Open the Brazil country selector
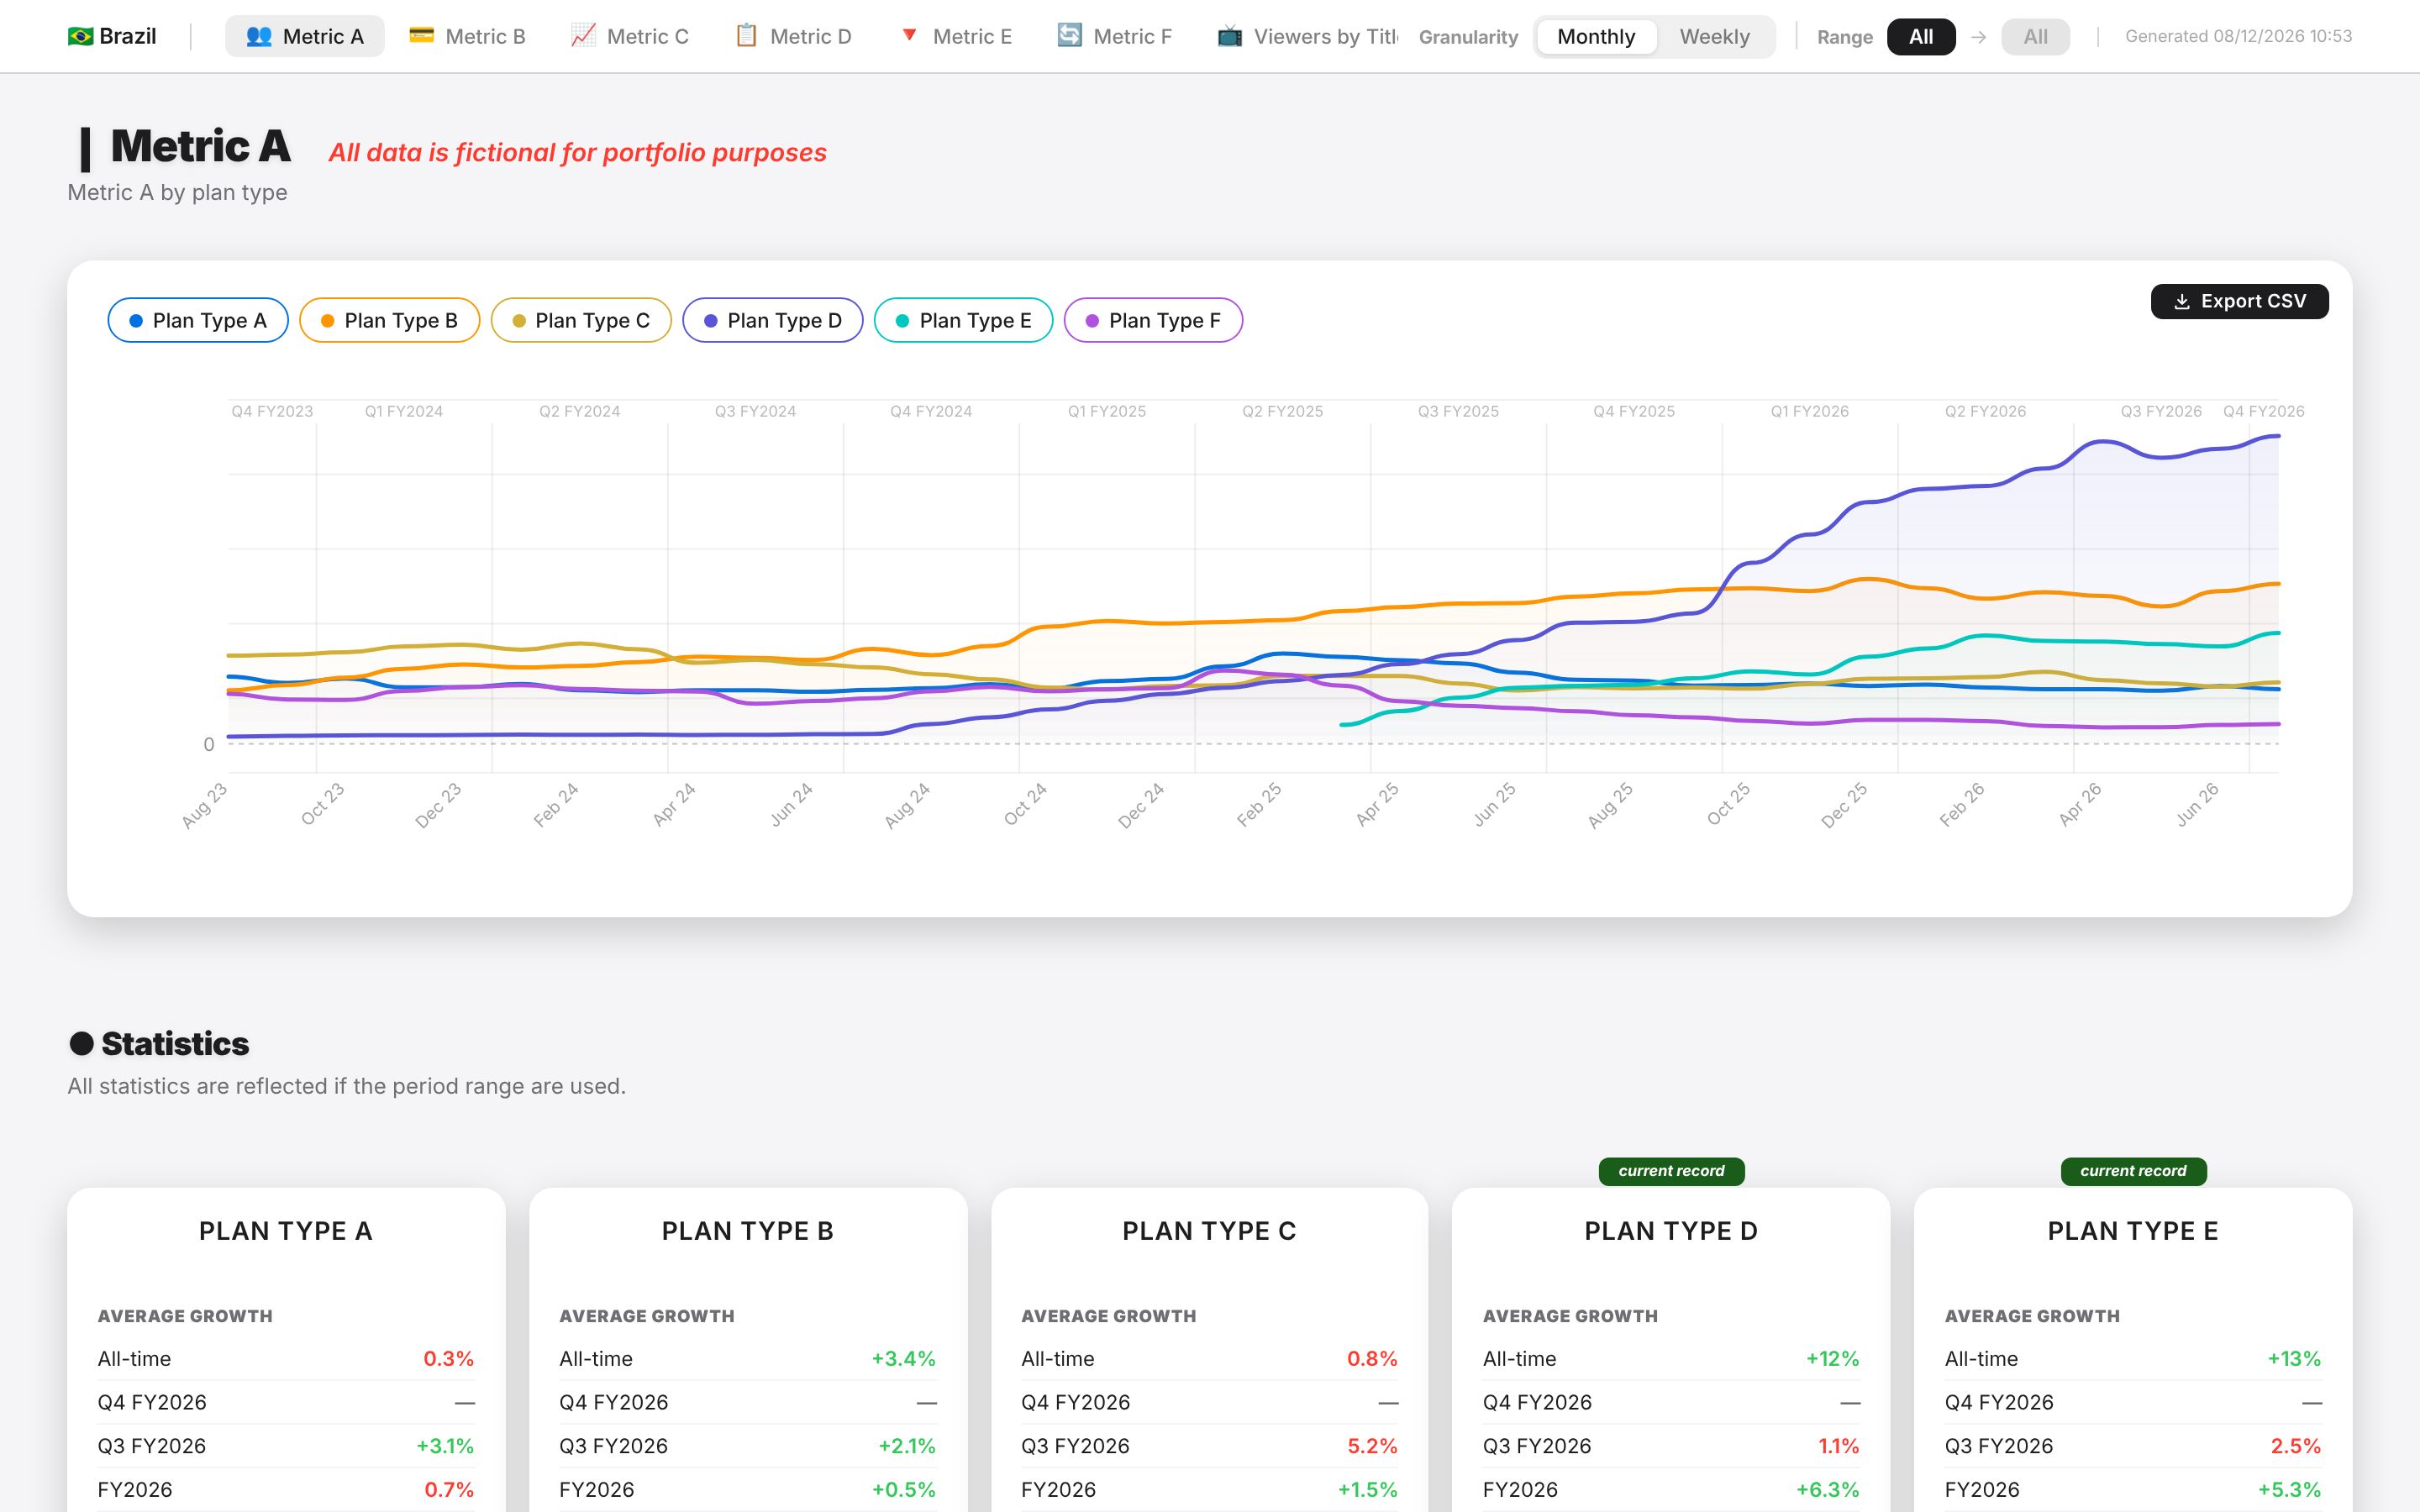 point(112,36)
